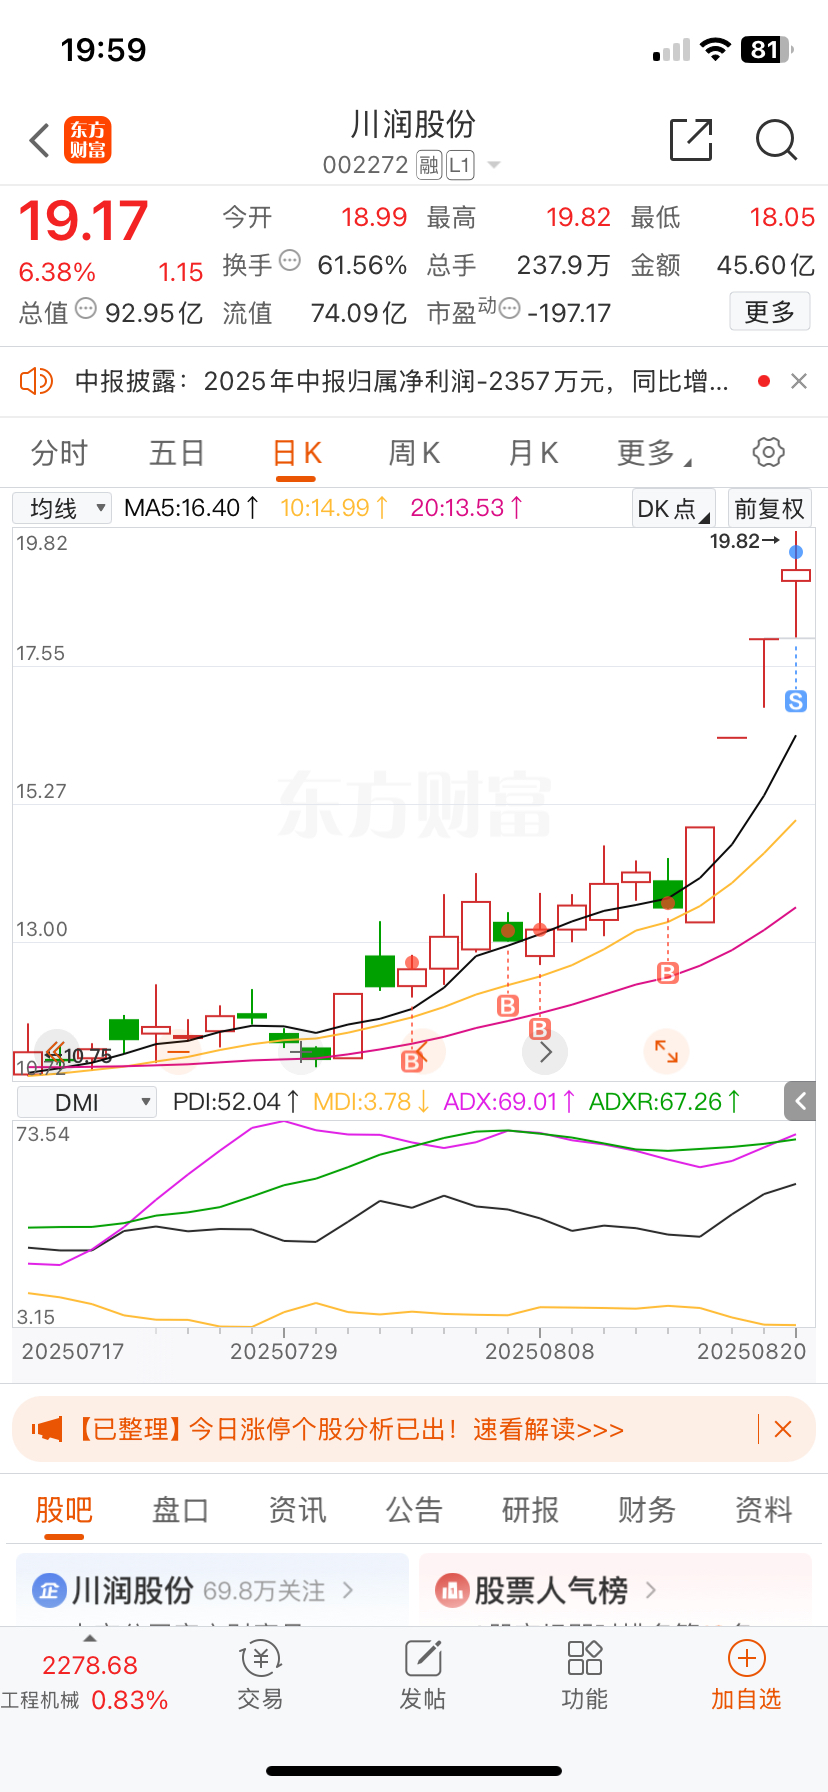Tap the 前复权 adjustment button
Viewport: 828px width, 1792px height.
(769, 508)
